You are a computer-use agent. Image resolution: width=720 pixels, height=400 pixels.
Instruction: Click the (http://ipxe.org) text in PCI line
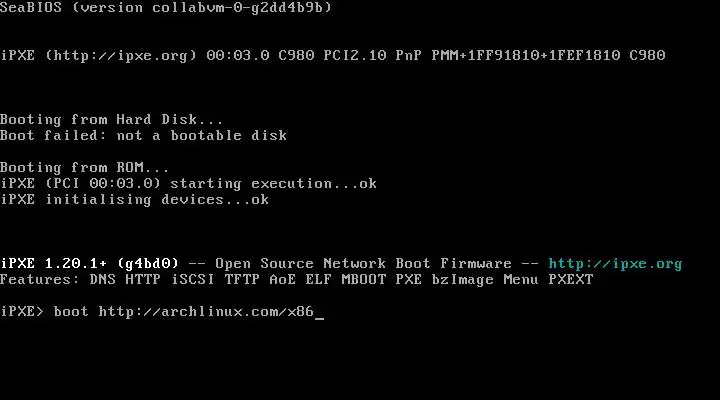[x=121, y=56]
